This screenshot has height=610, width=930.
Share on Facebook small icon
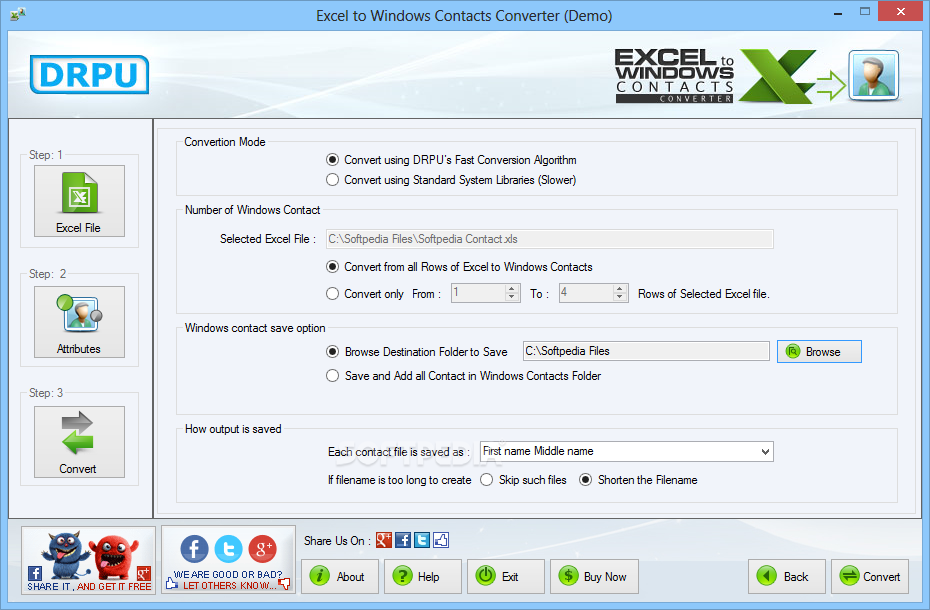tap(403, 540)
